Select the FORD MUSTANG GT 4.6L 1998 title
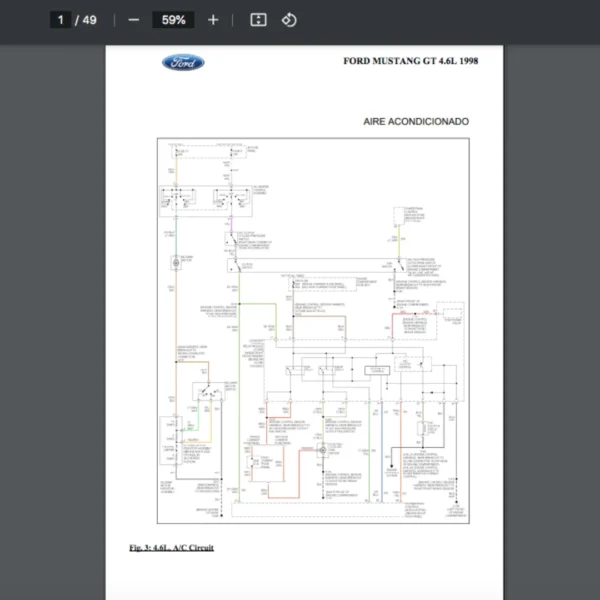 [x=410, y=61]
